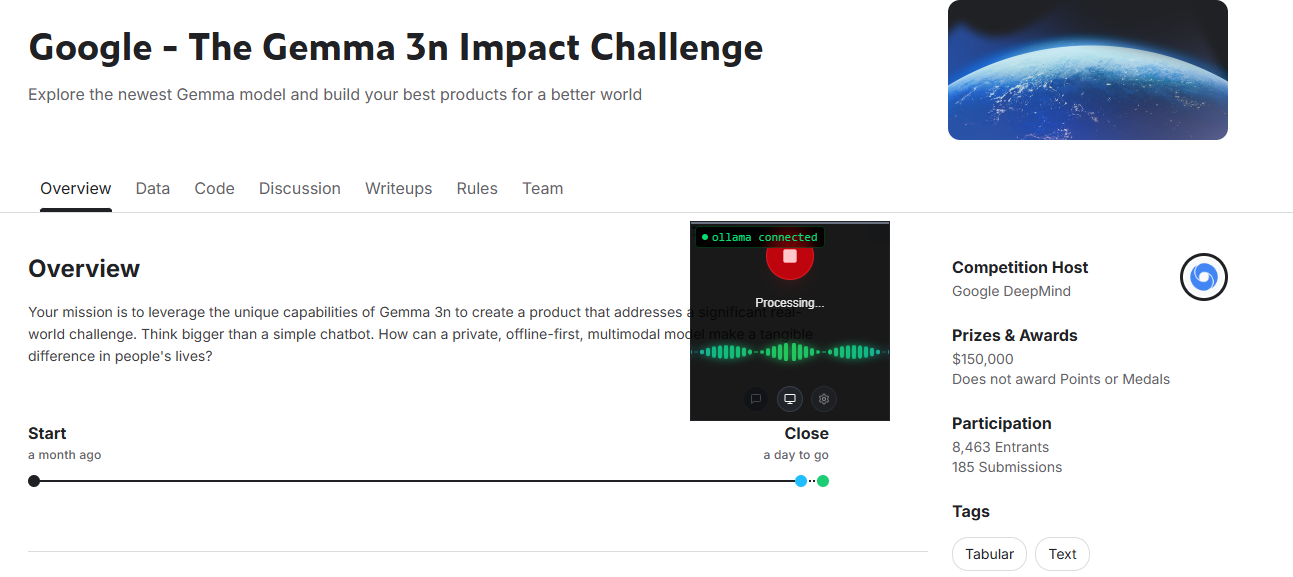Open the Earth competition banner image
The height and width of the screenshot is (577, 1293).
point(1088,70)
